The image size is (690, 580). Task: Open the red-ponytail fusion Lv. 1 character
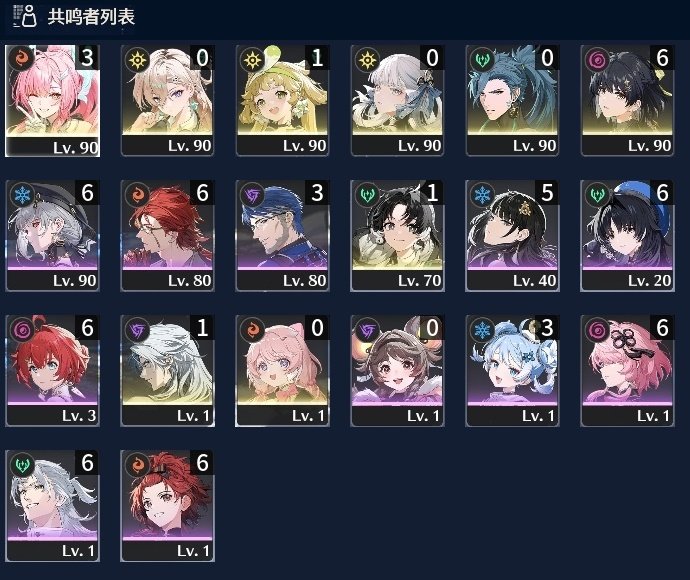(x=168, y=506)
